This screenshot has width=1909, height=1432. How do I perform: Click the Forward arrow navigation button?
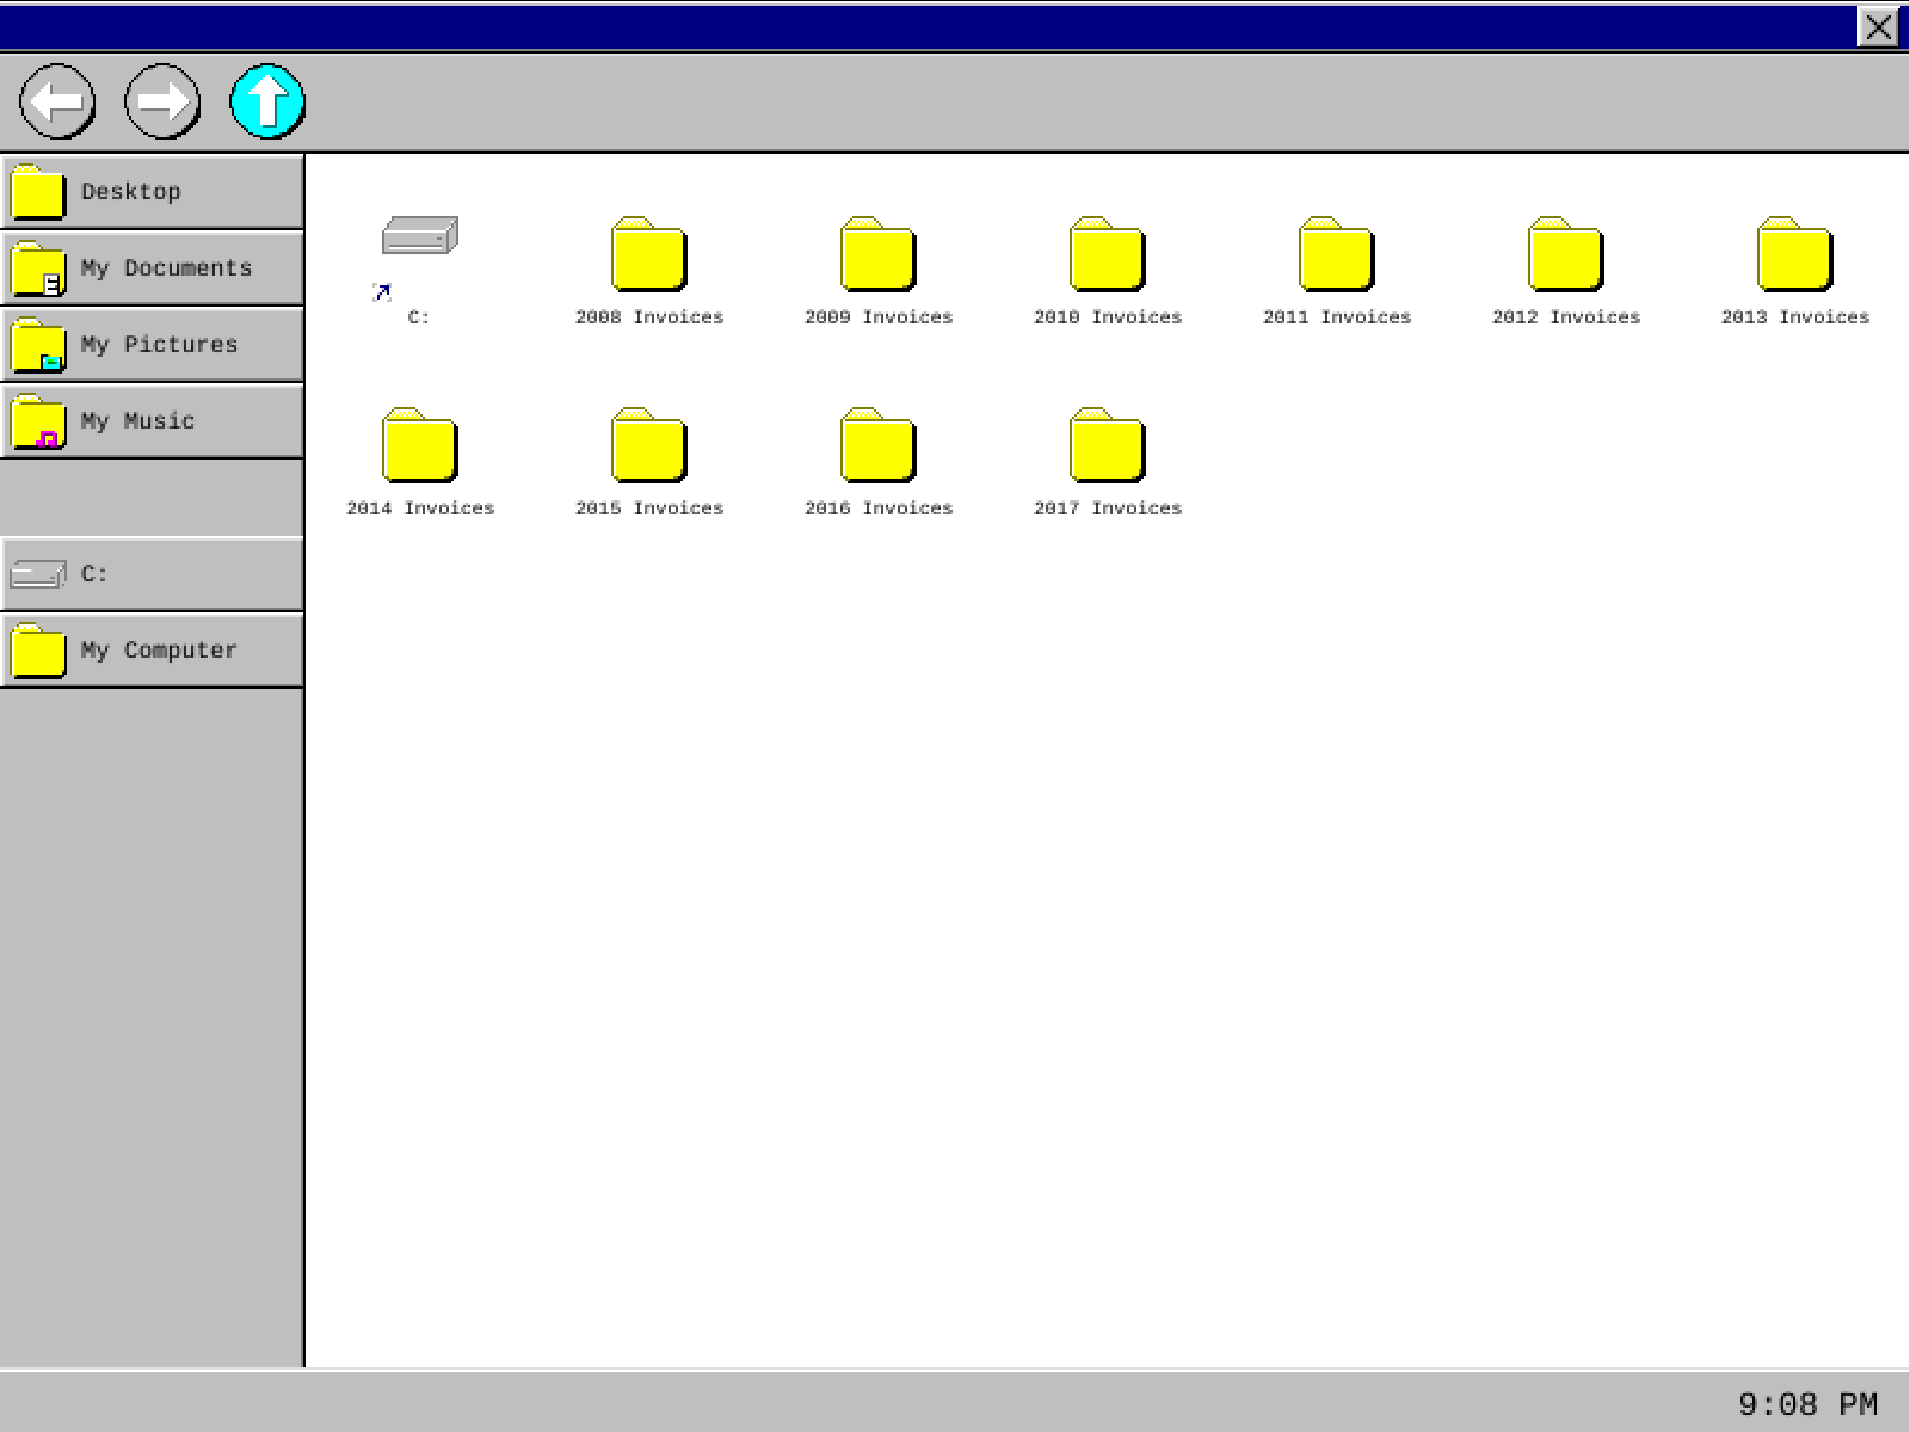tap(162, 101)
